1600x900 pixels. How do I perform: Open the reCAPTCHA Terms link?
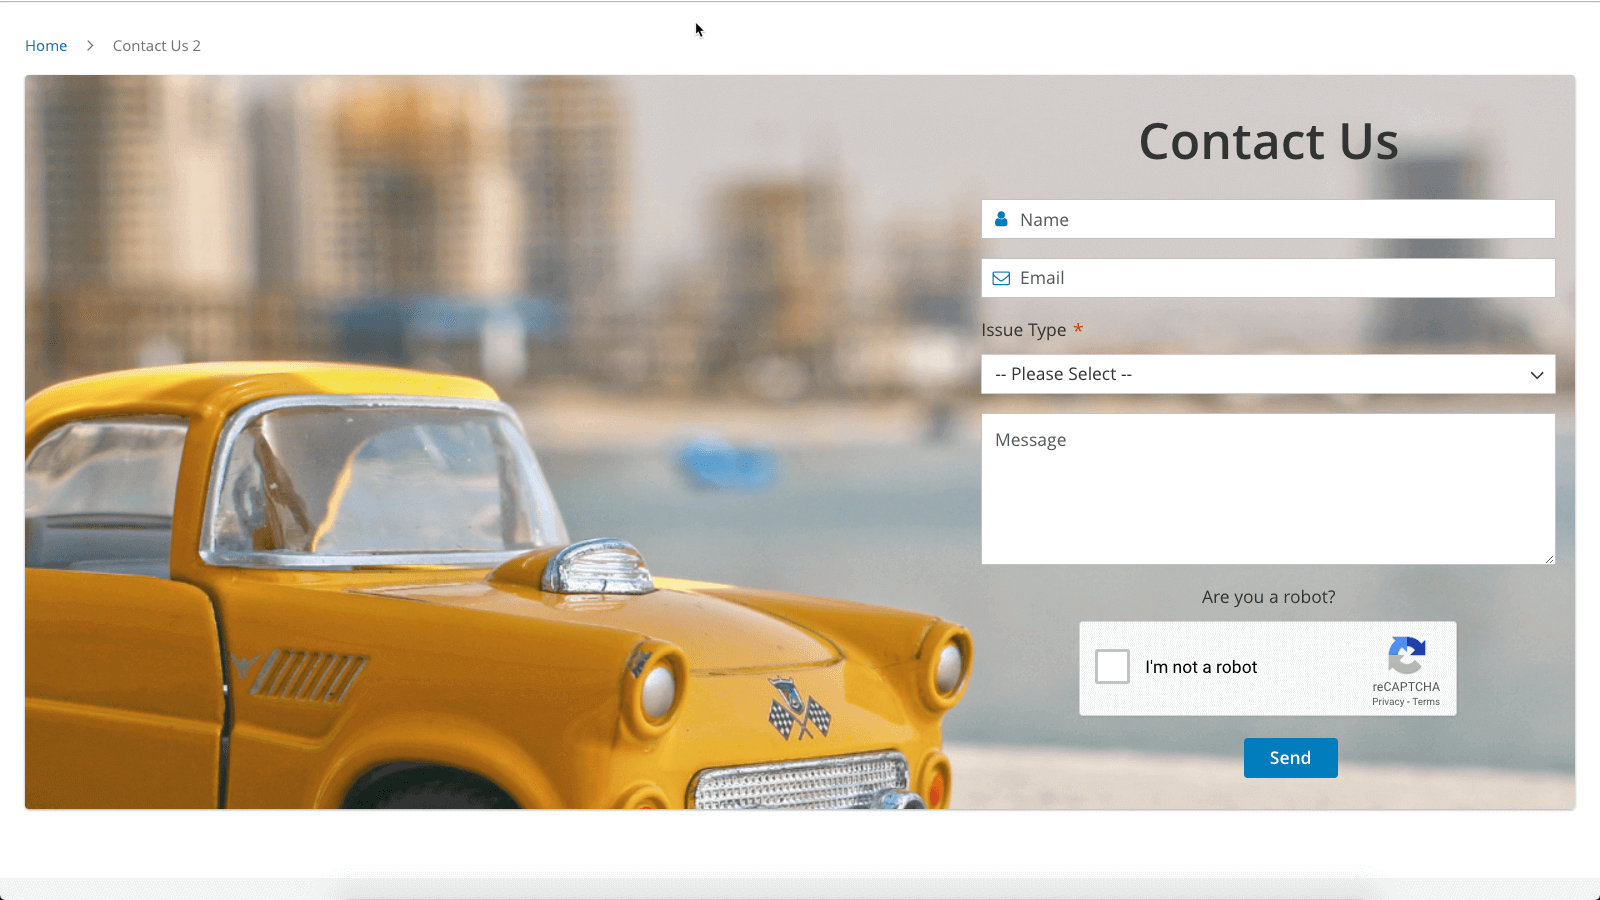tap(1426, 702)
